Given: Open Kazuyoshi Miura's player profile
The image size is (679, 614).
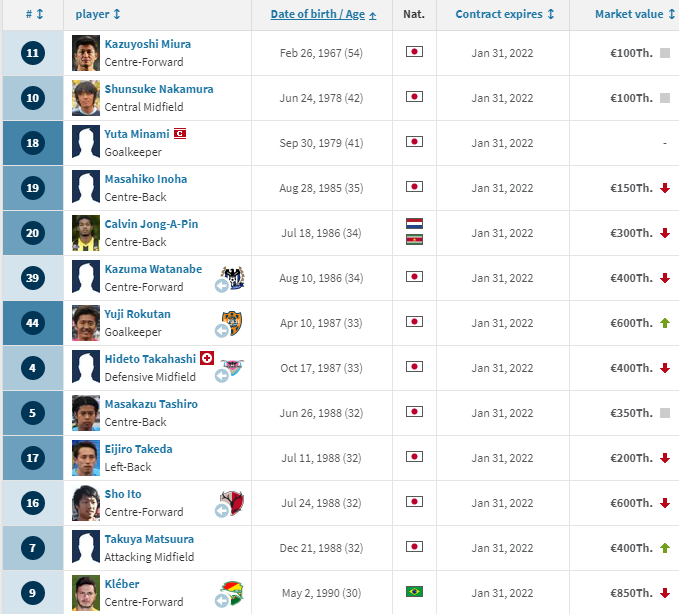Looking at the screenshot, I should coord(148,44).
